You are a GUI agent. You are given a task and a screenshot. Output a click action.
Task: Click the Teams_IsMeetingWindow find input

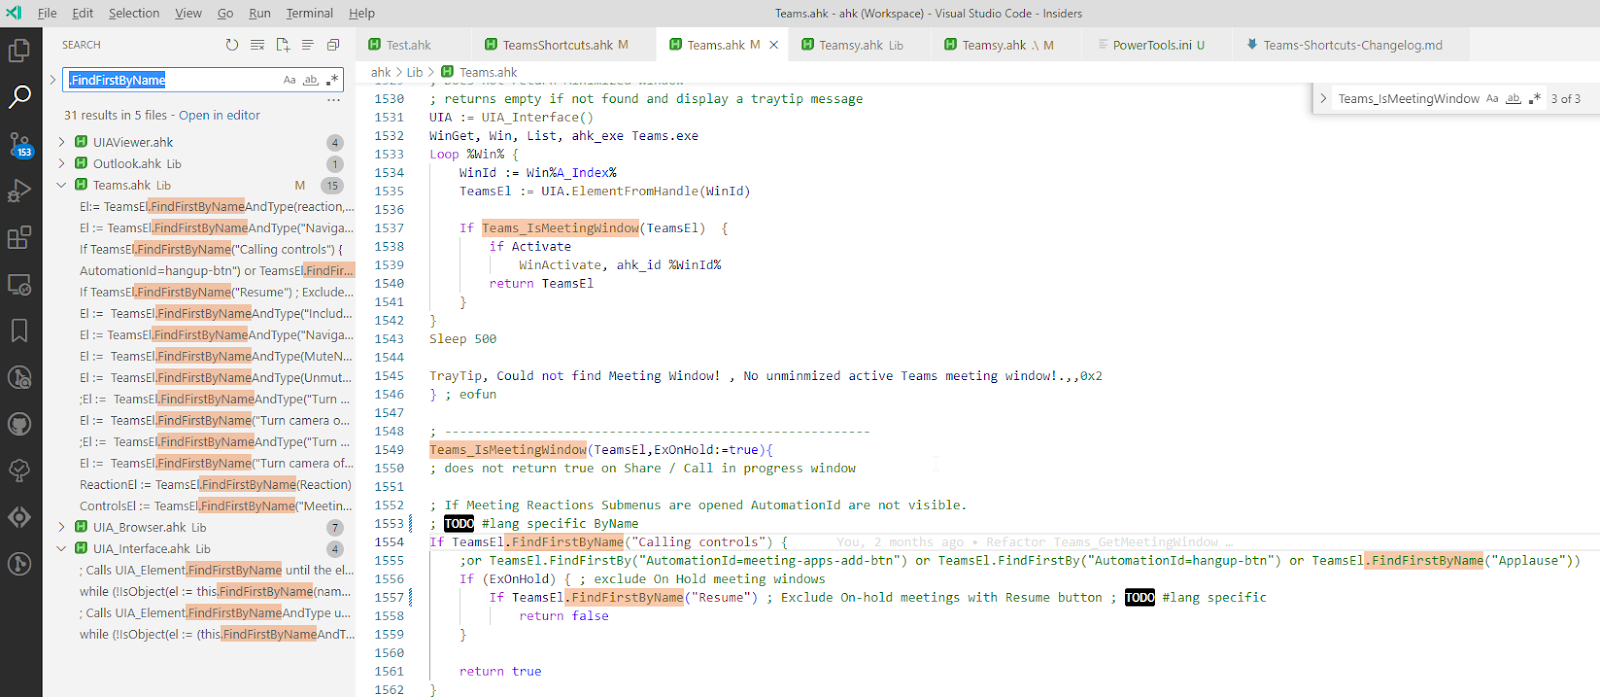(1408, 98)
